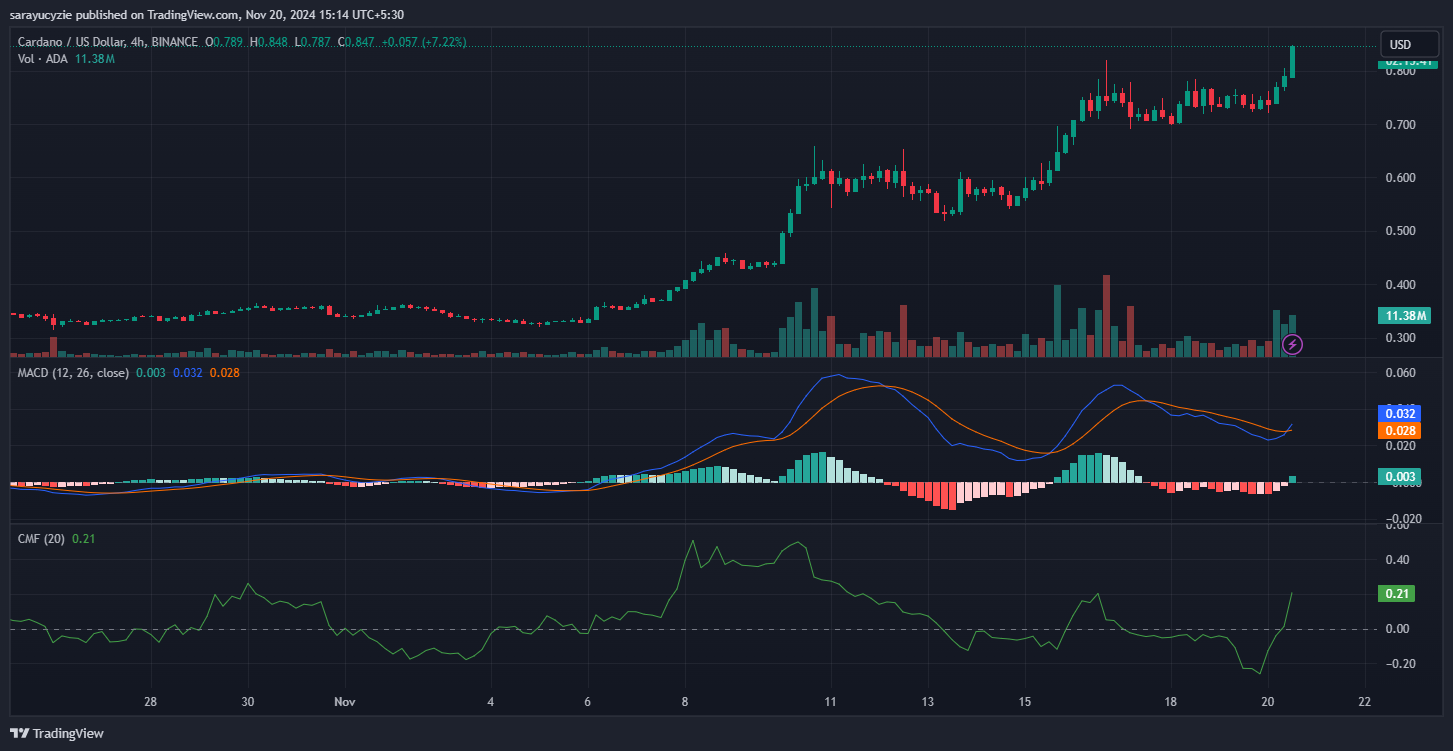Click the 4 date on the time axis

(x=491, y=702)
